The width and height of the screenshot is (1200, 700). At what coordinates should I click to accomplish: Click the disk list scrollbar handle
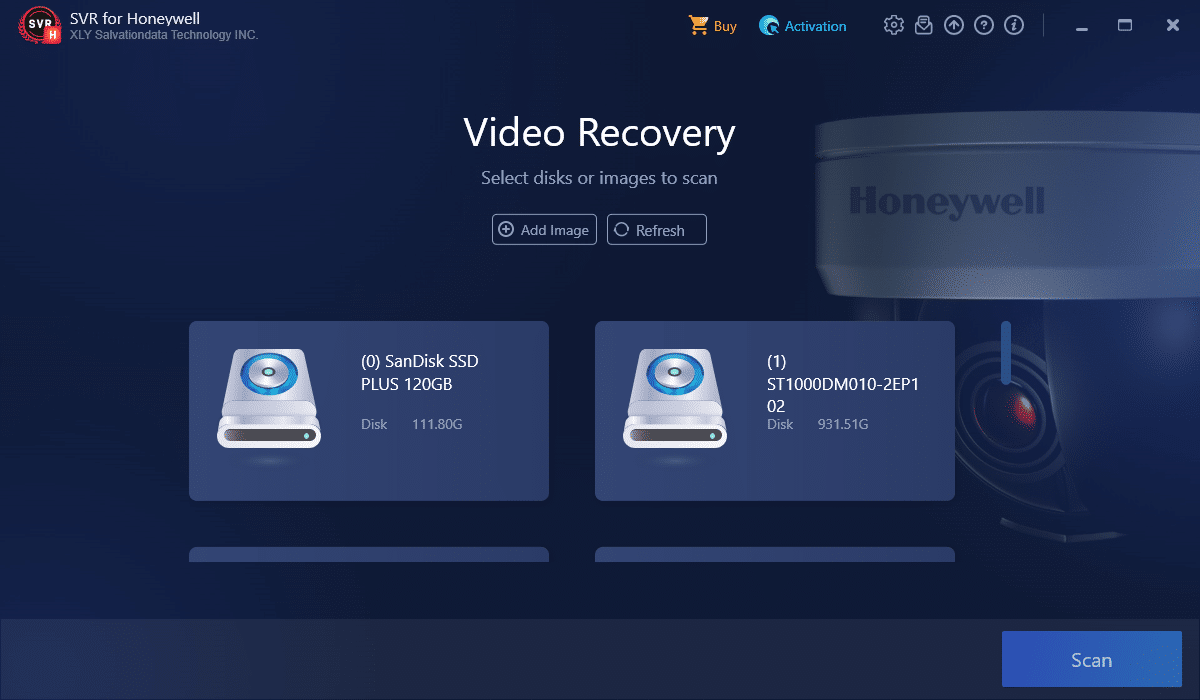click(1006, 353)
